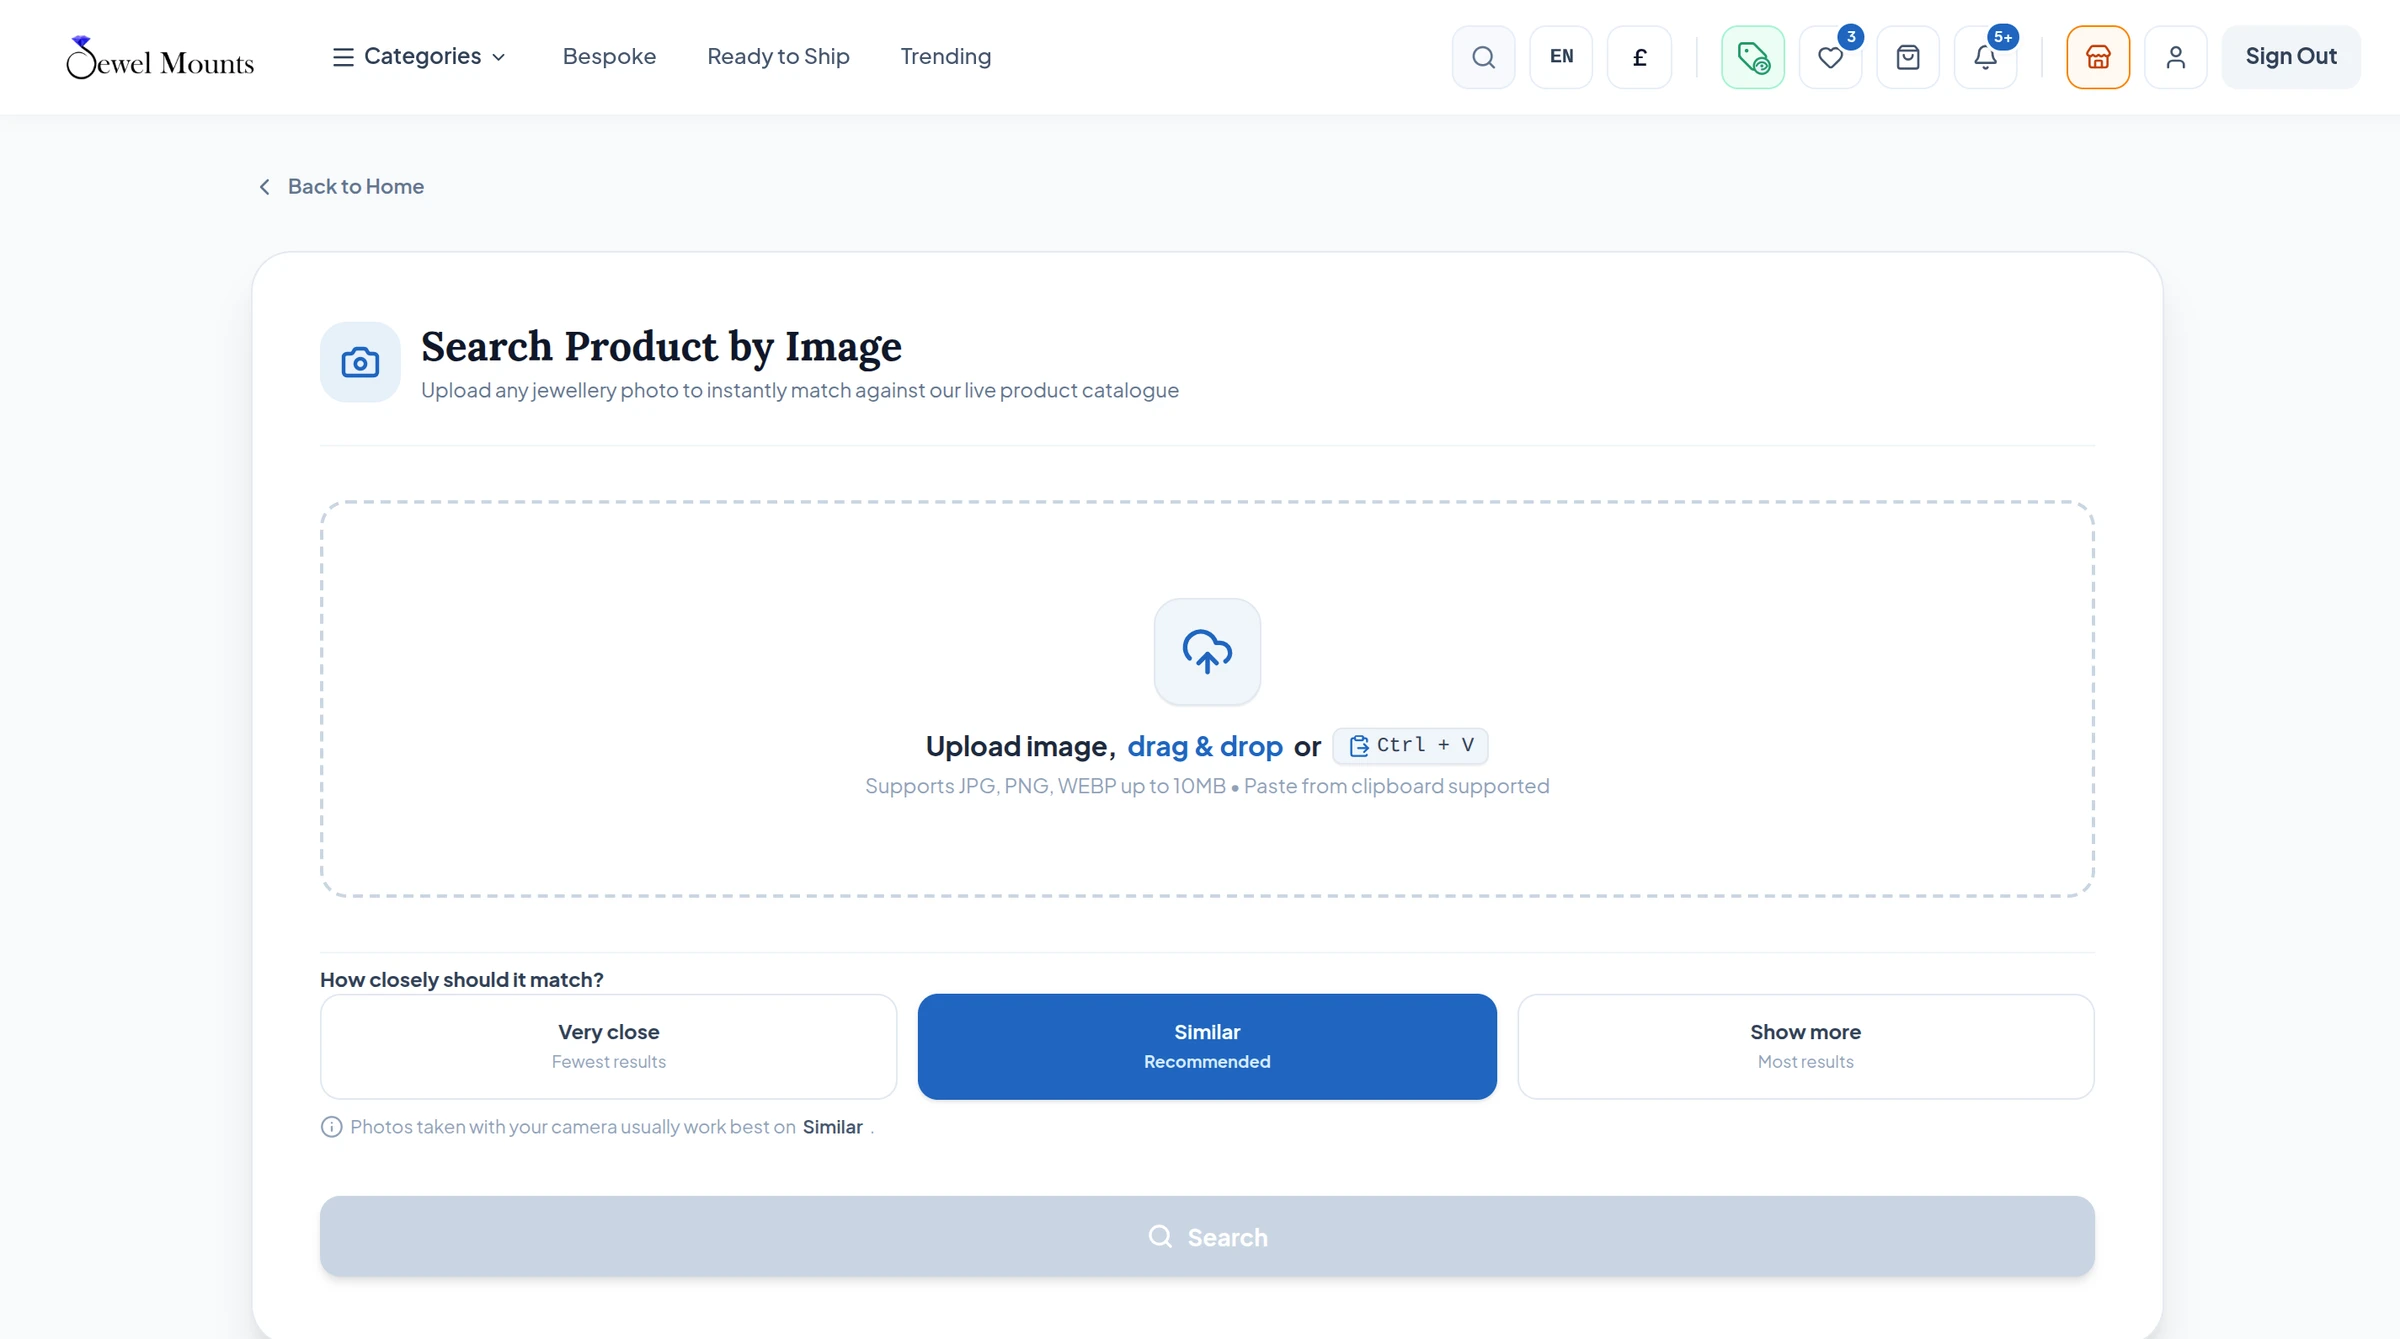Open the Trending menu item

(945, 56)
